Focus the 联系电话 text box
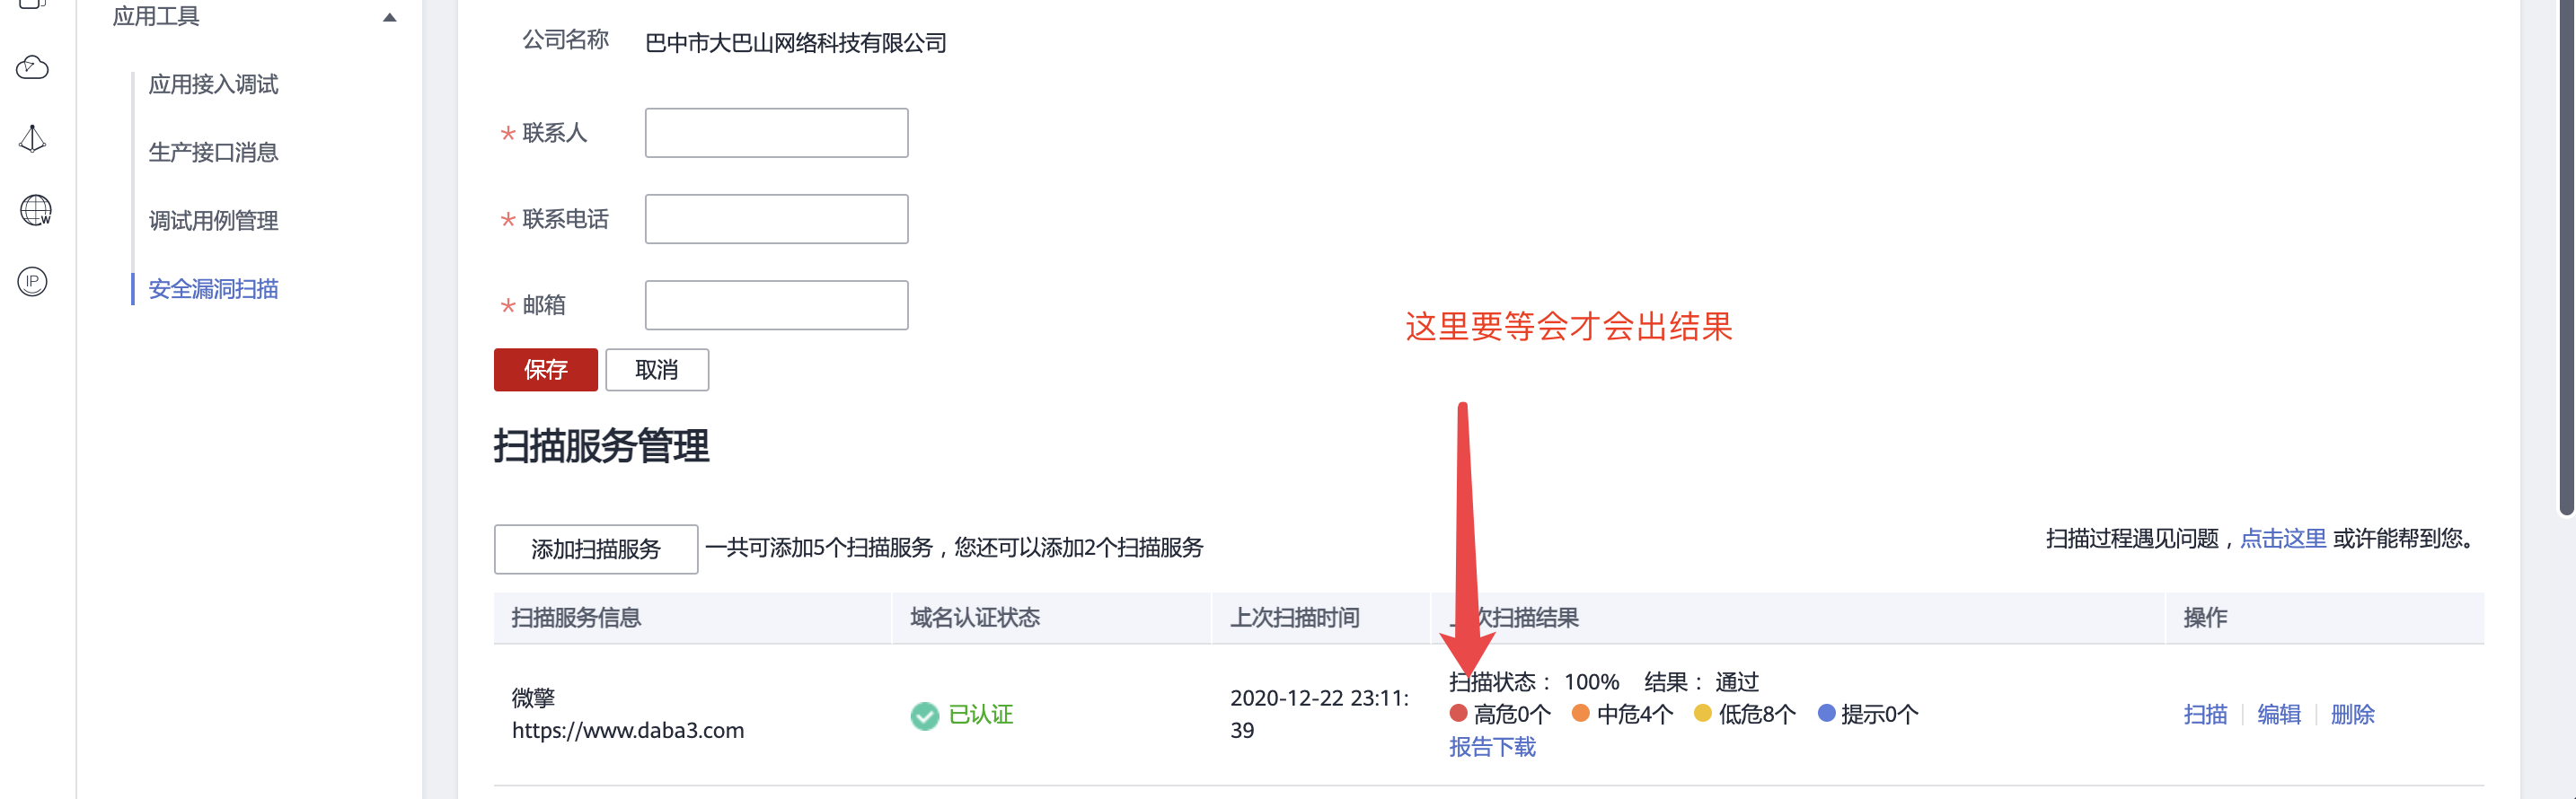This screenshot has width=2576, height=799. point(776,219)
